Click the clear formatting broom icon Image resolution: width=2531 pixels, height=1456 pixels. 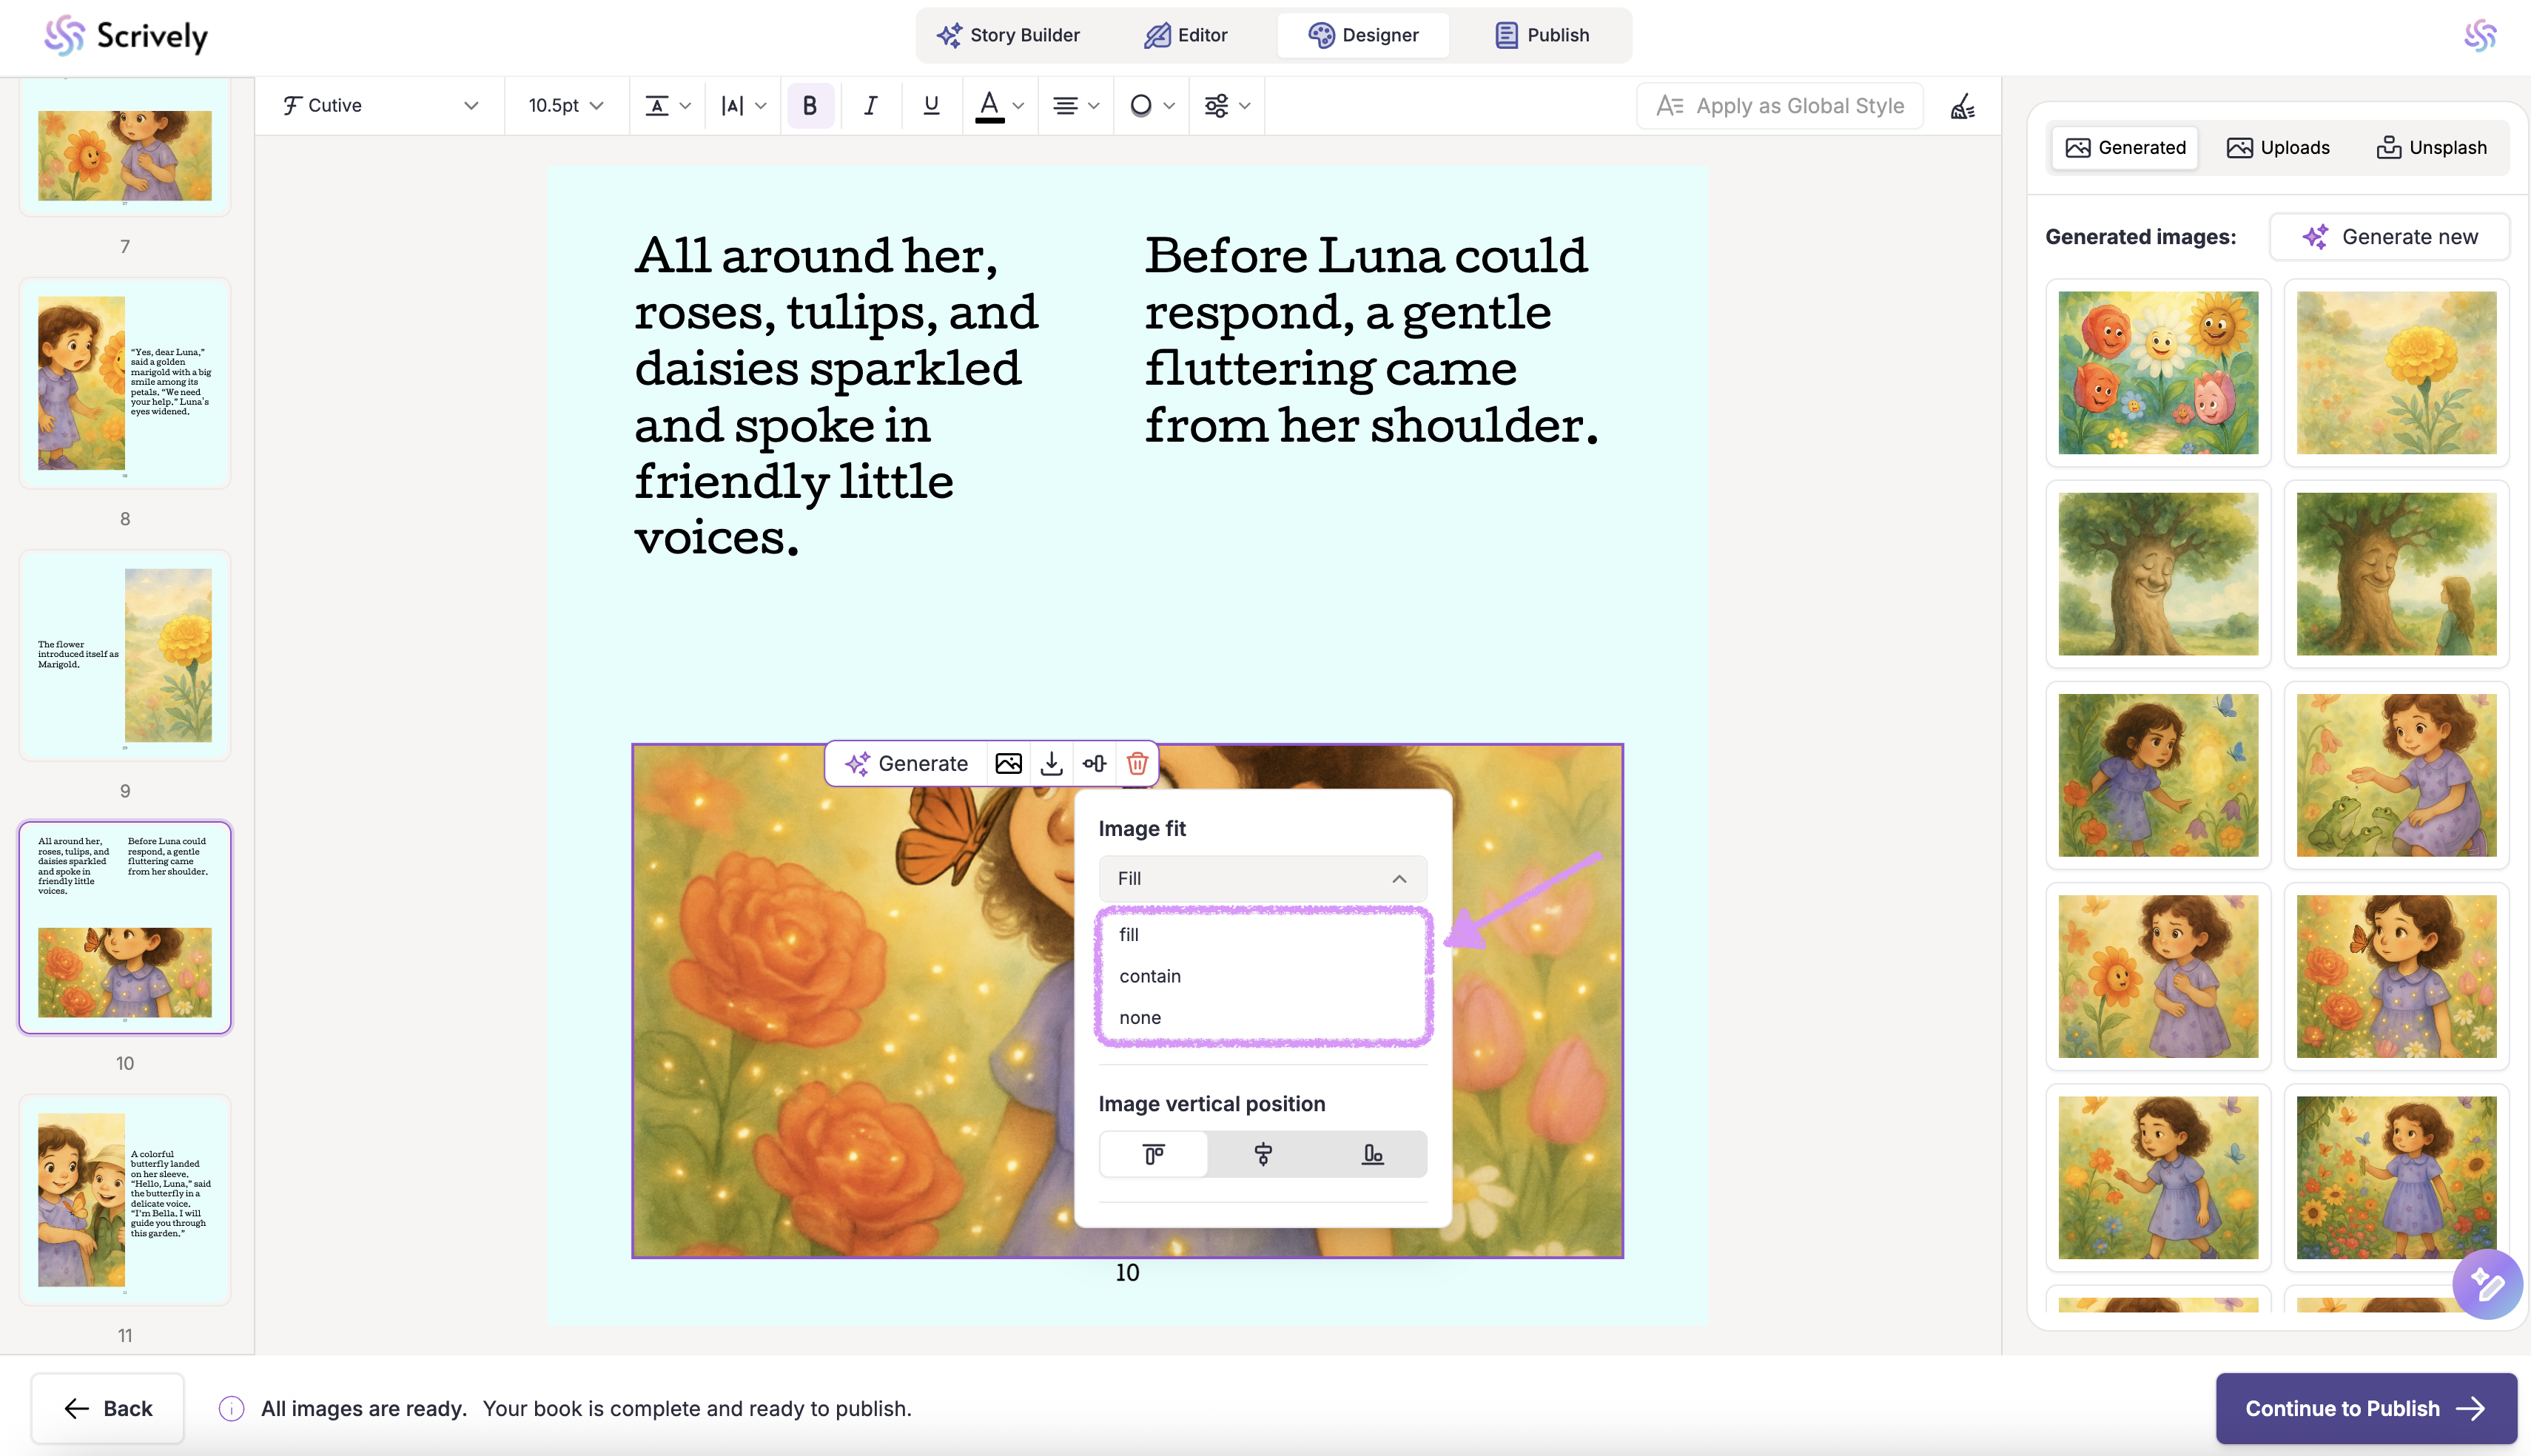(1962, 106)
